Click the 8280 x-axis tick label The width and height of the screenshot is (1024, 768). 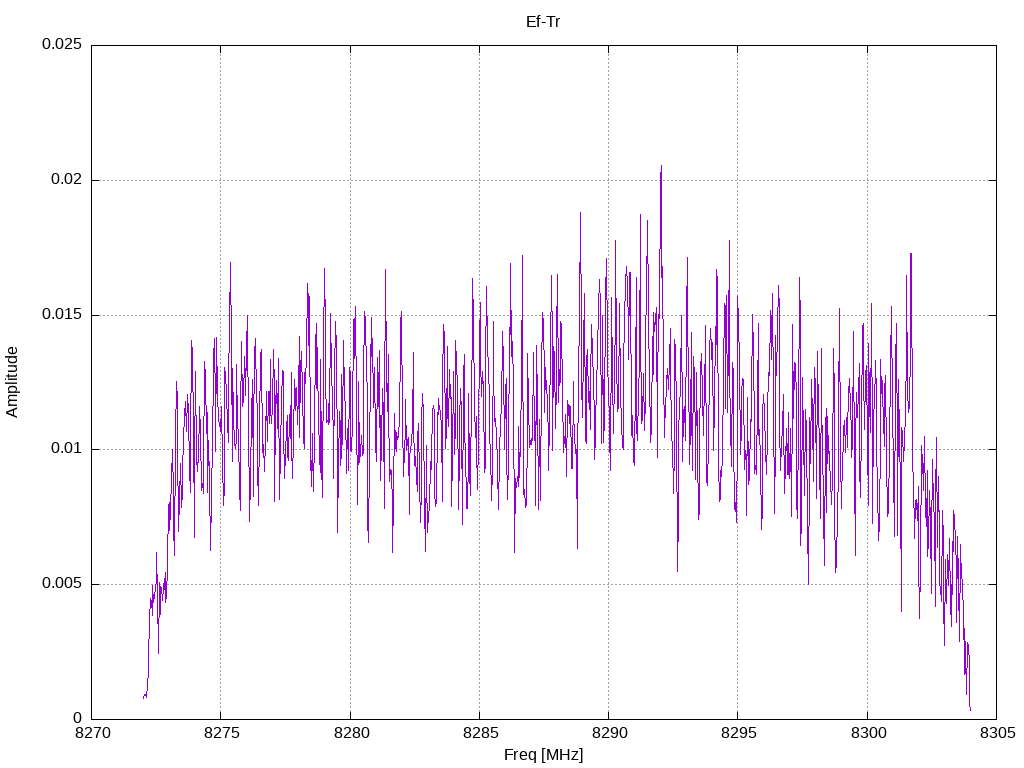351,733
